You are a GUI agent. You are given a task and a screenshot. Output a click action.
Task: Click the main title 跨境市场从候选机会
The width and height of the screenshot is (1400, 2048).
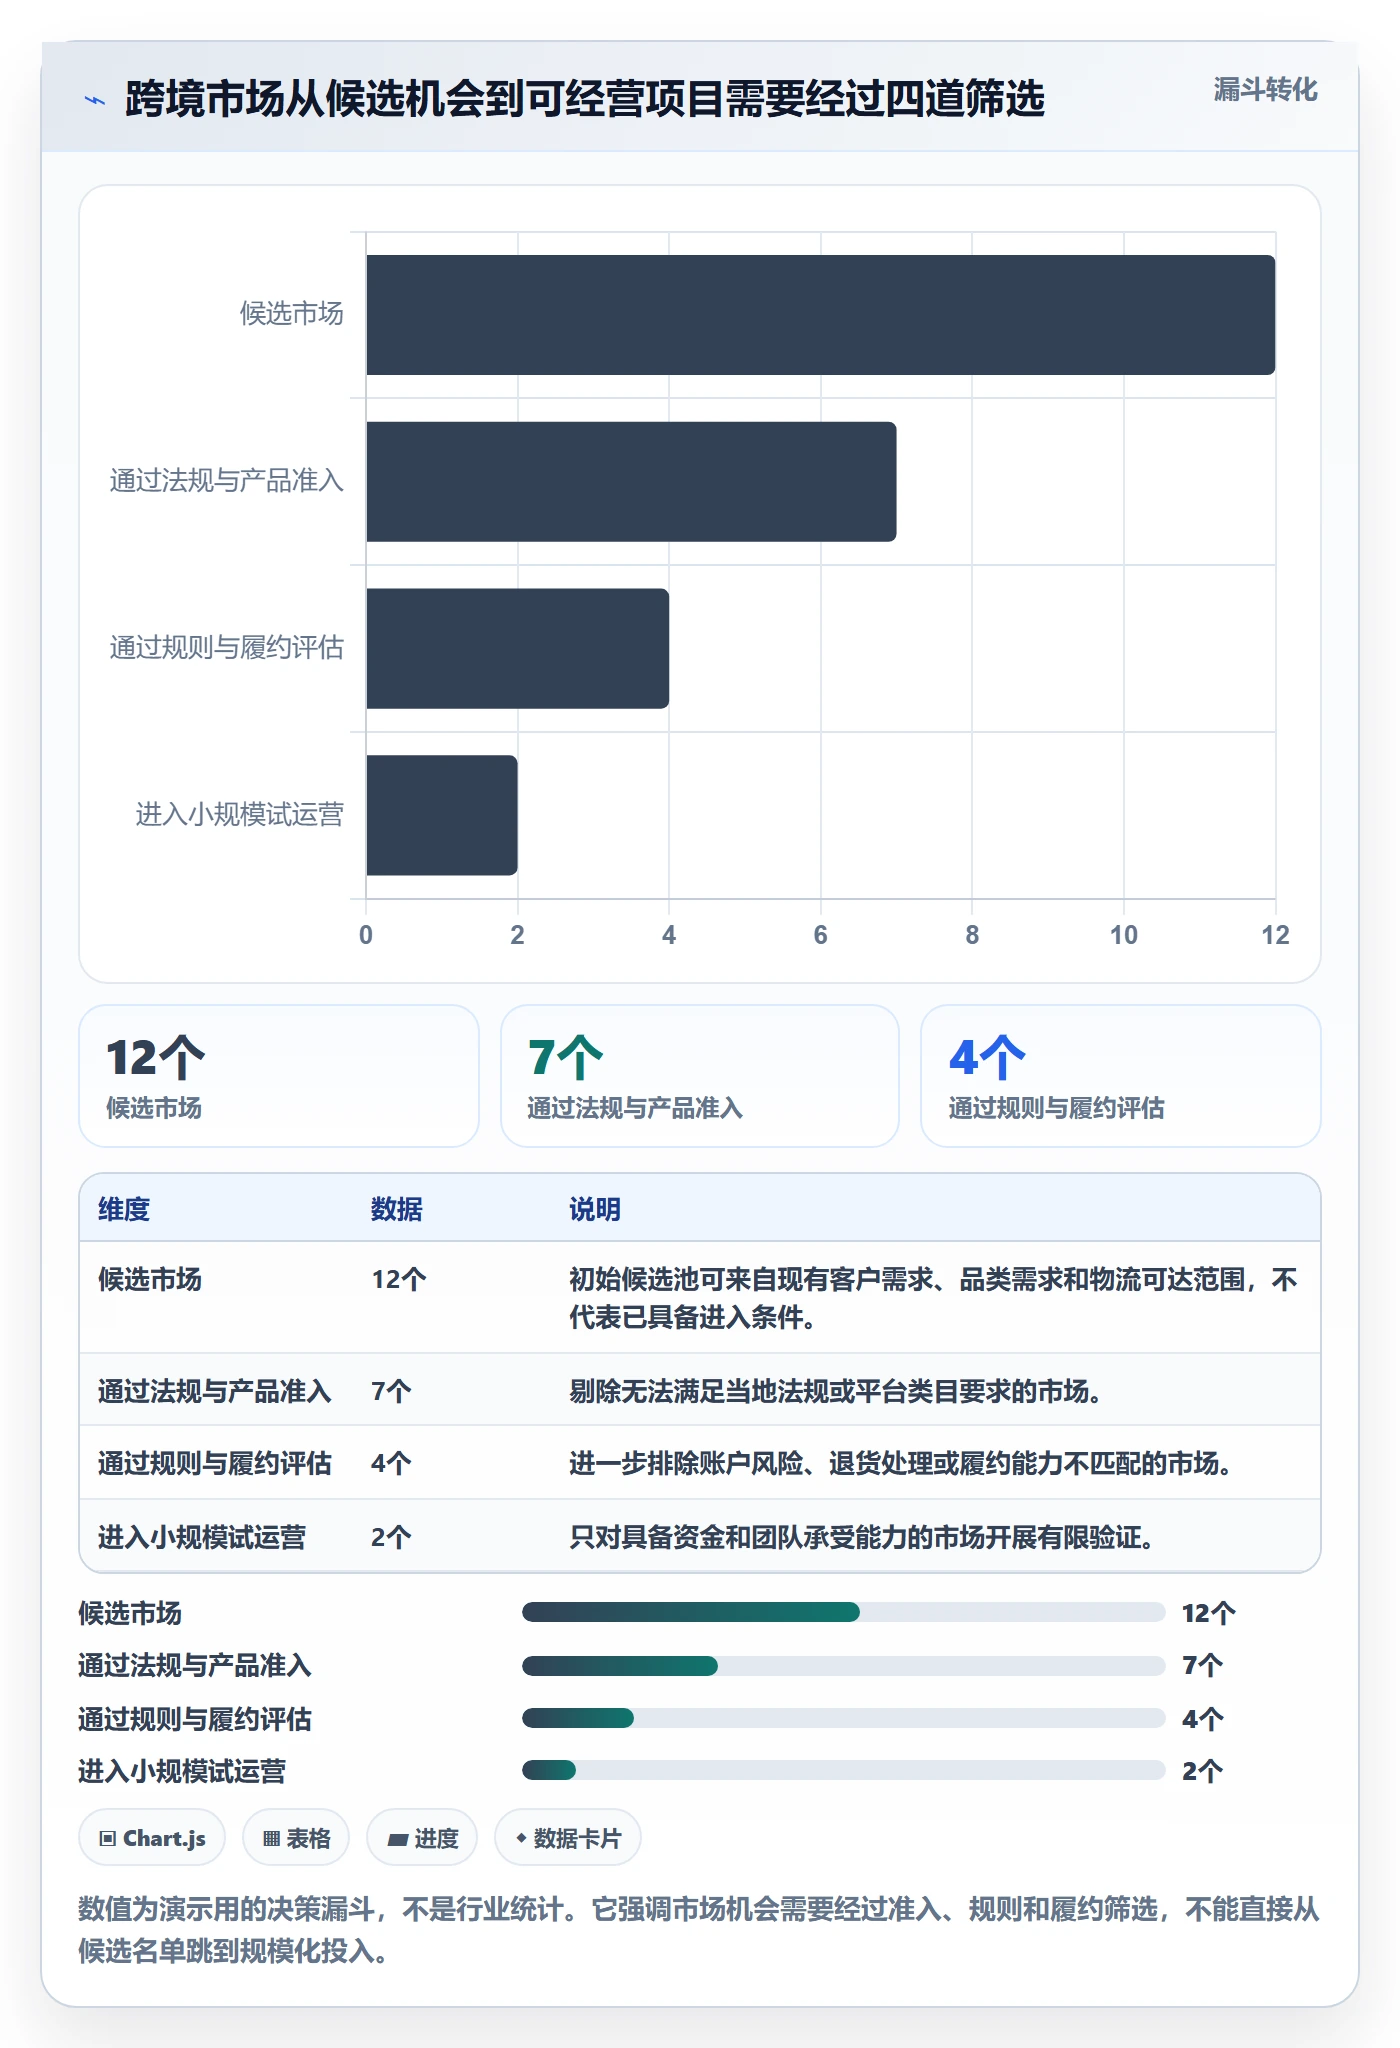[x=585, y=99]
